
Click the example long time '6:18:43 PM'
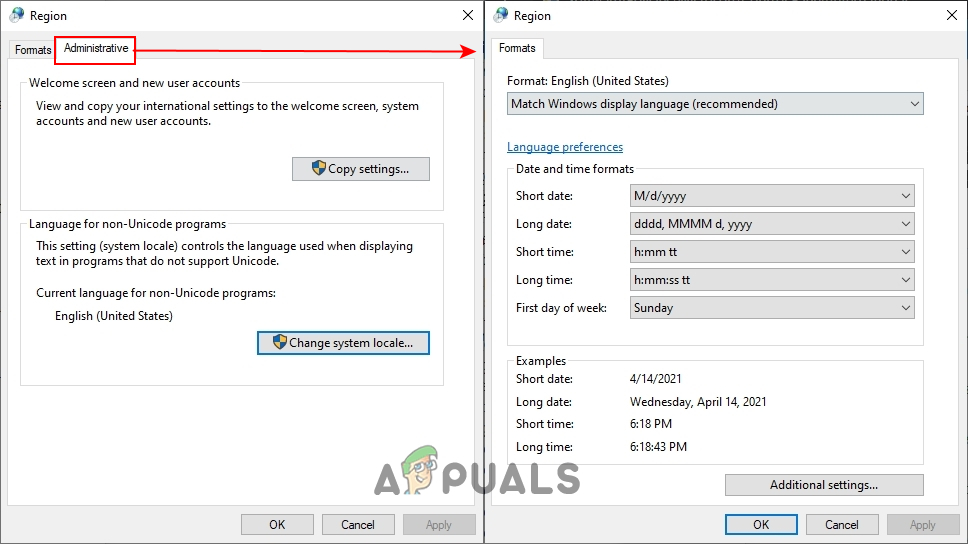[x=658, y=446]
